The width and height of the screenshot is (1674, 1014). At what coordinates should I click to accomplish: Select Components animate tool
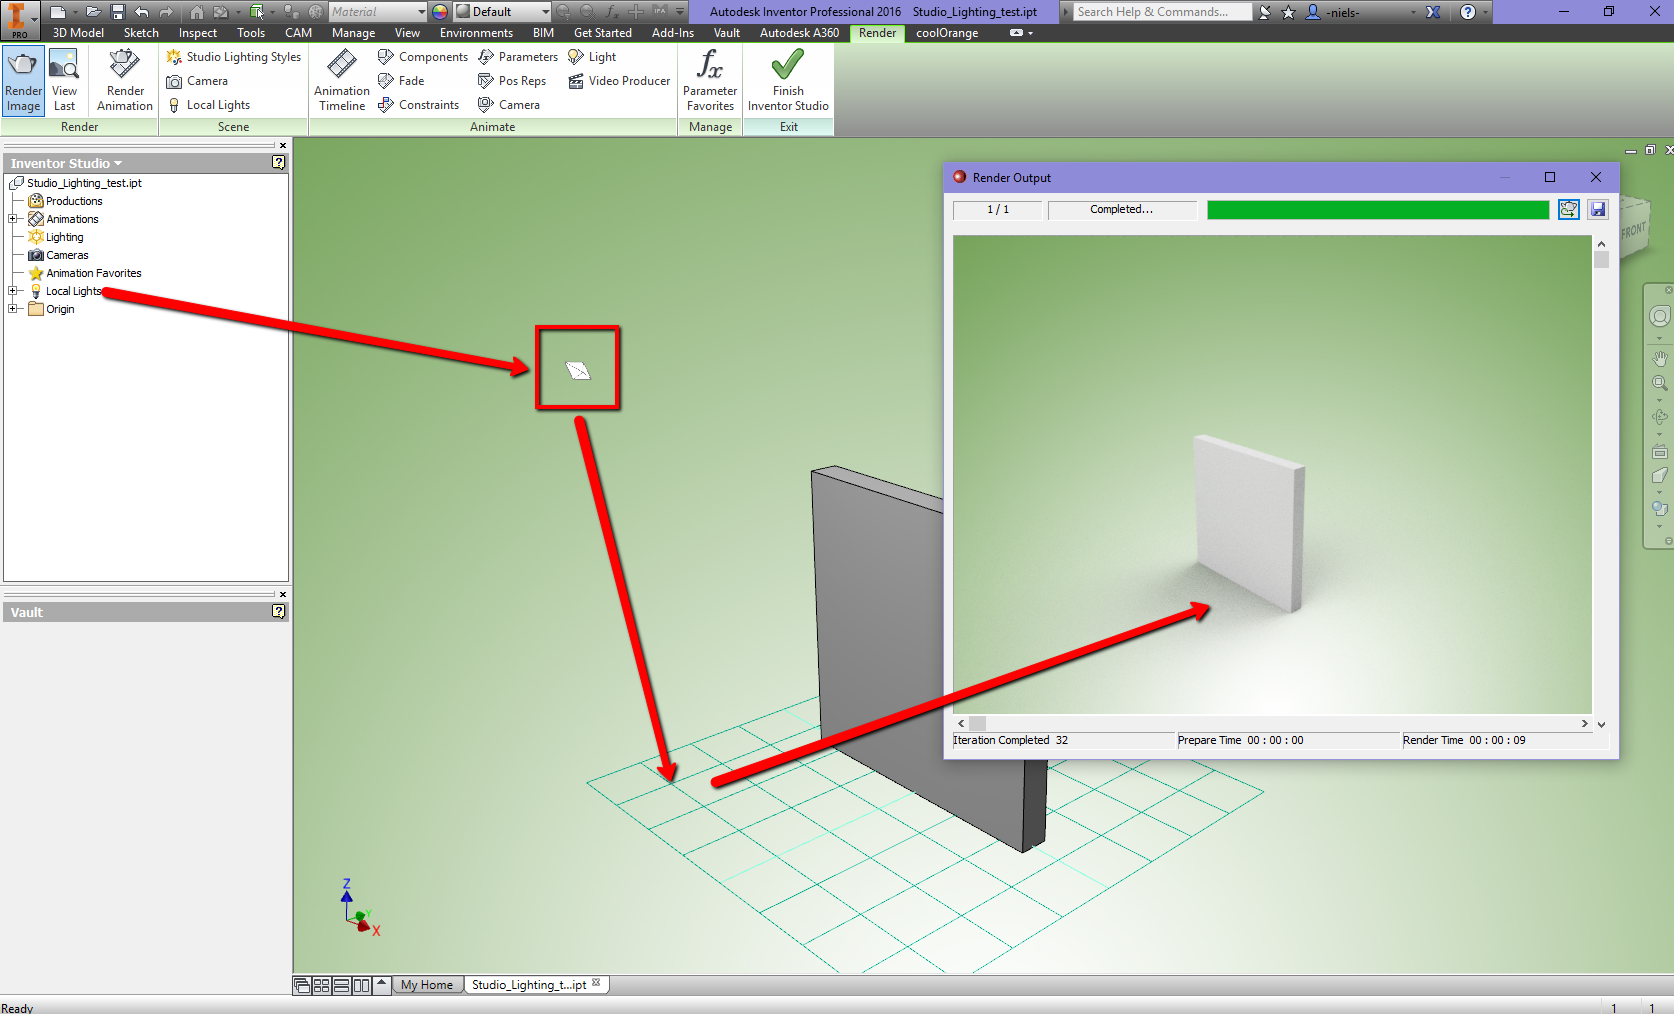click(423, 57)
